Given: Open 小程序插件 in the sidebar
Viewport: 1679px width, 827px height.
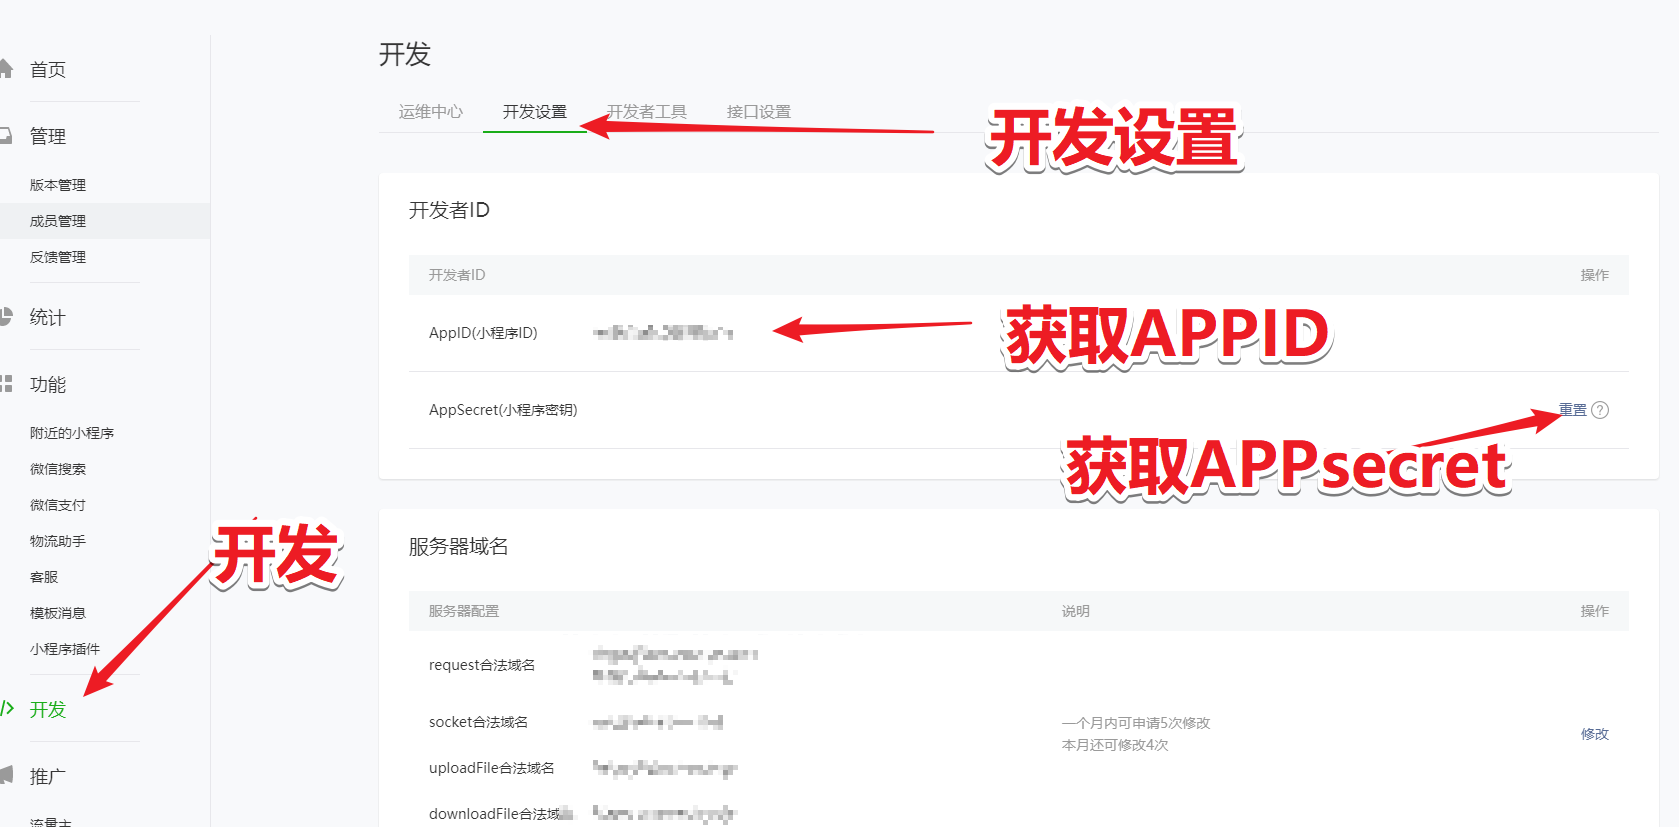Looking at the screenshot, I should tap(65, 649).
